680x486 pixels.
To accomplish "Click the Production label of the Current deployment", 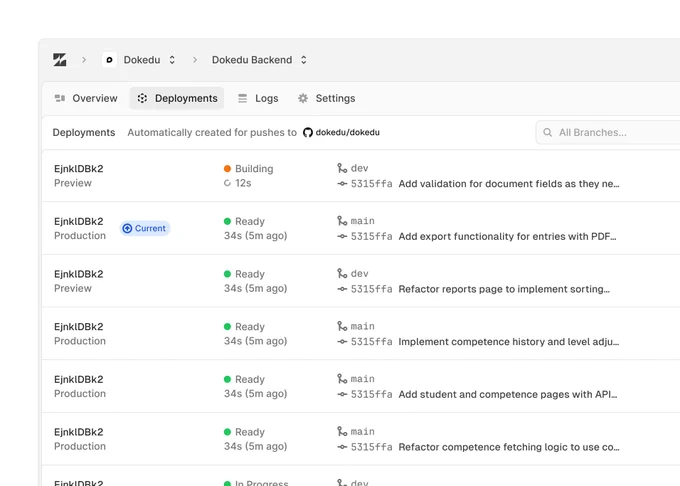I will pos(80,236).
